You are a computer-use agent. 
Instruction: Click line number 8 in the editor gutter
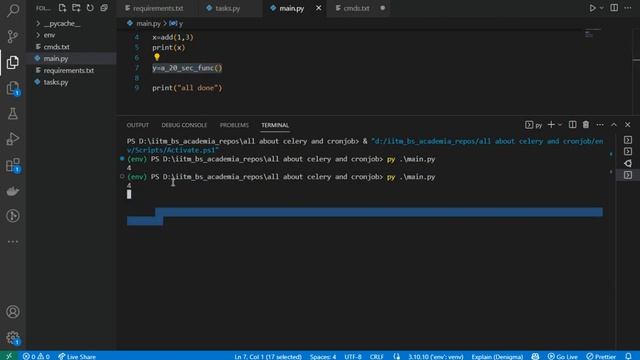(137, 78)
